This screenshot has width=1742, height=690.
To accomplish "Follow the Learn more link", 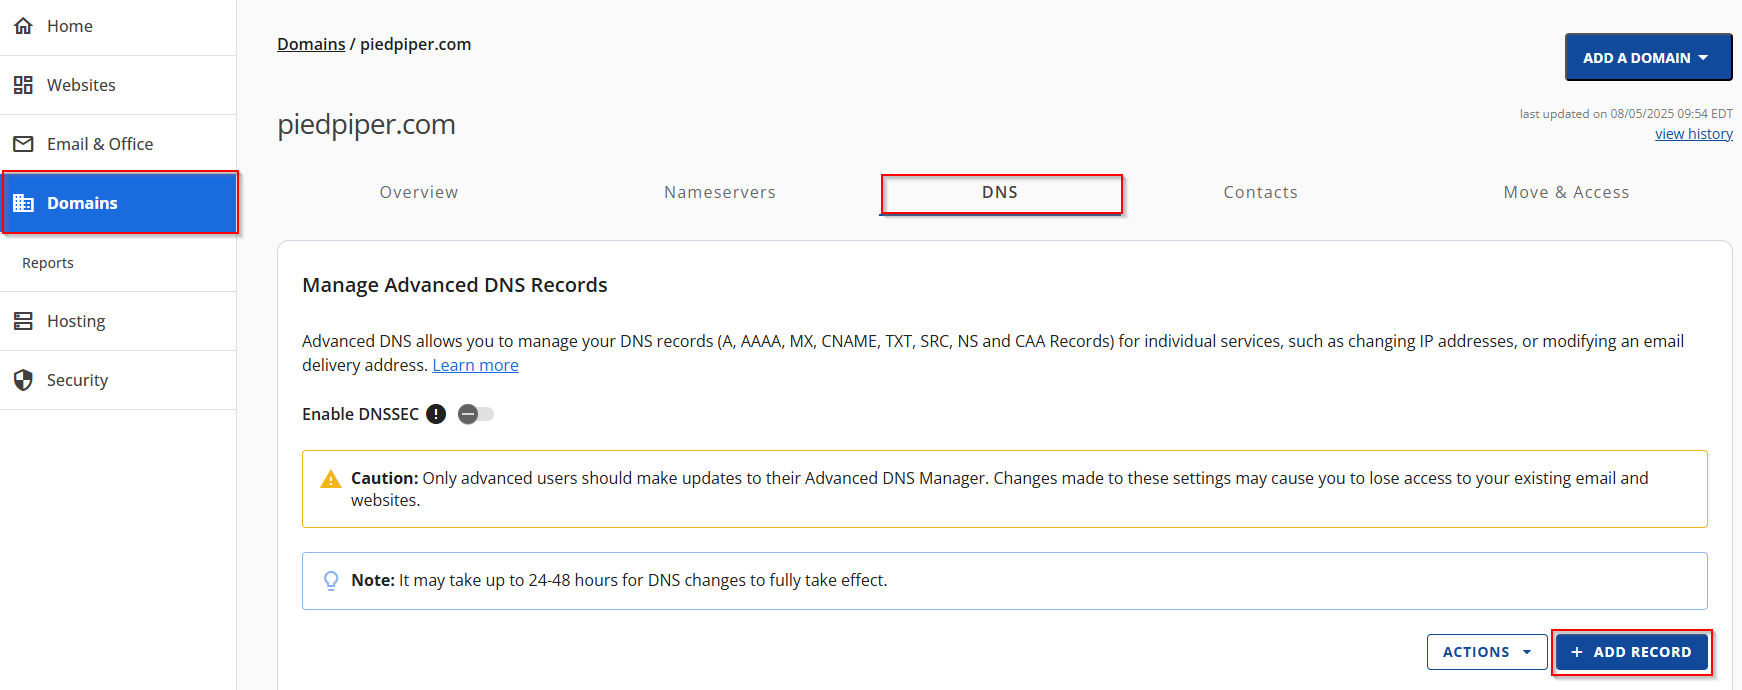I will pyautogui.click(x=475, y=366).
